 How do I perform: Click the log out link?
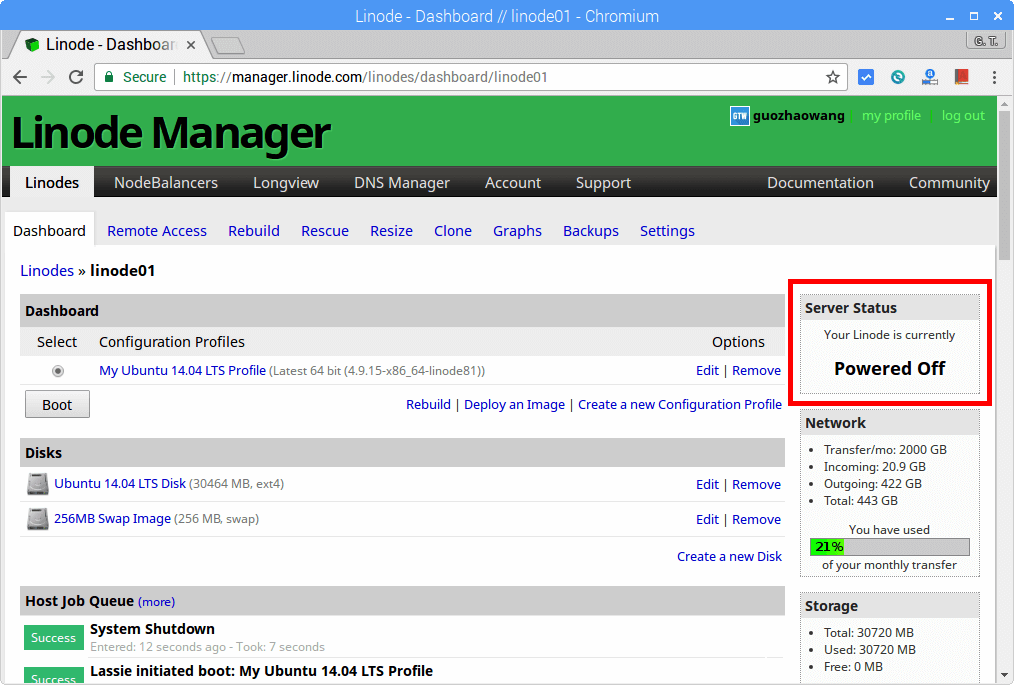pos(962,116)
